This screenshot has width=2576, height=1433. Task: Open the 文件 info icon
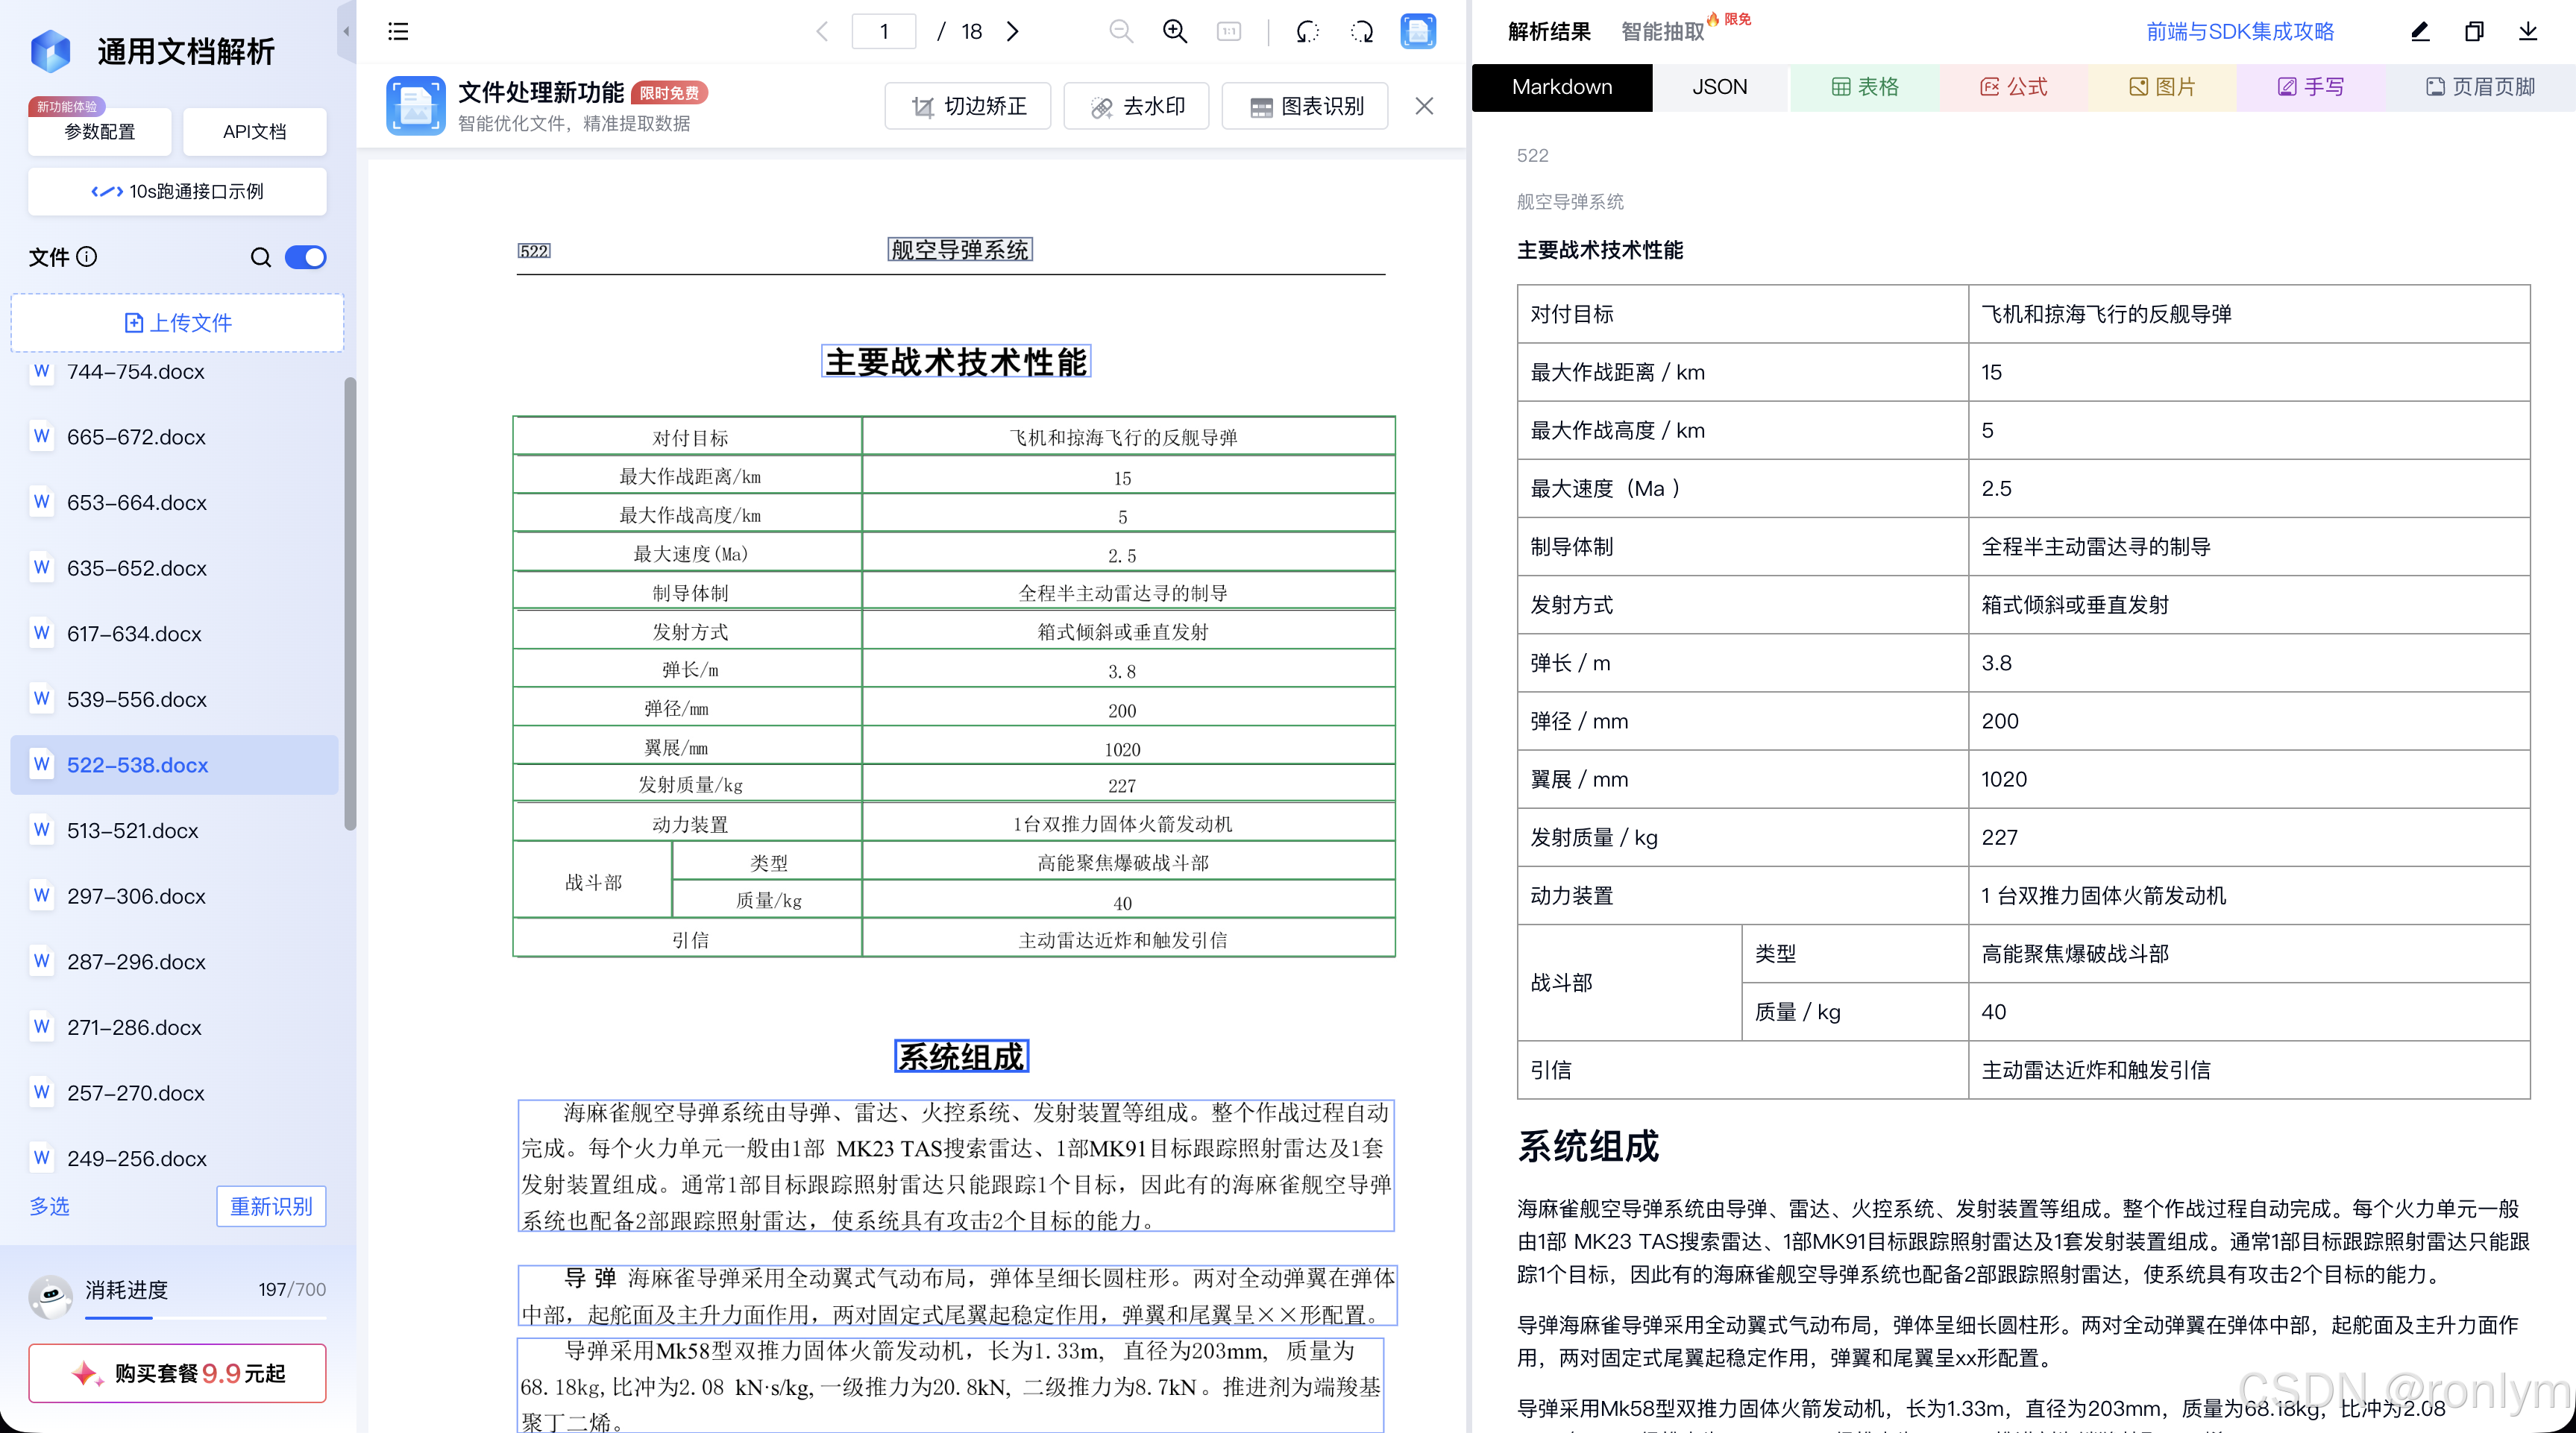(87, 257)
